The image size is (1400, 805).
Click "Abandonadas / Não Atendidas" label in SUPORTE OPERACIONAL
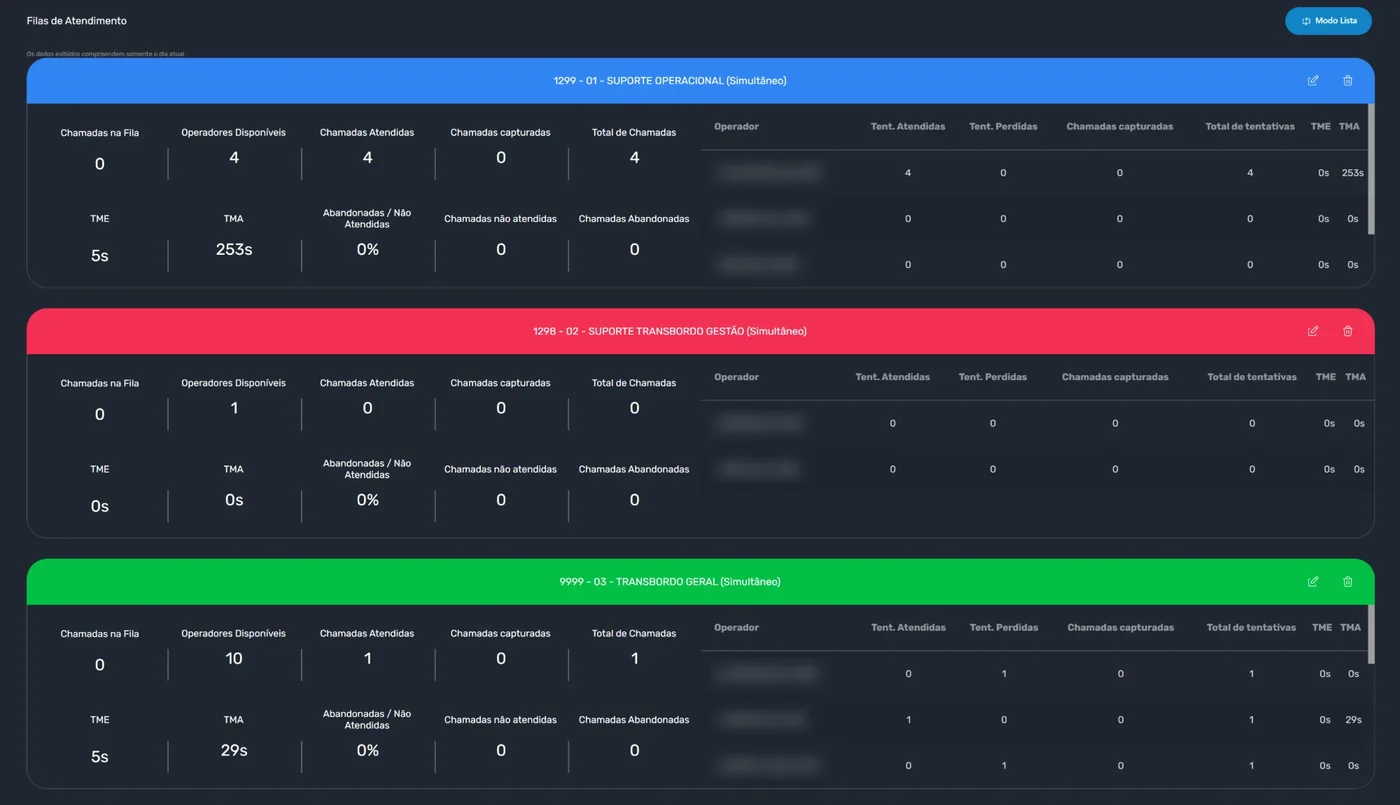368,219
